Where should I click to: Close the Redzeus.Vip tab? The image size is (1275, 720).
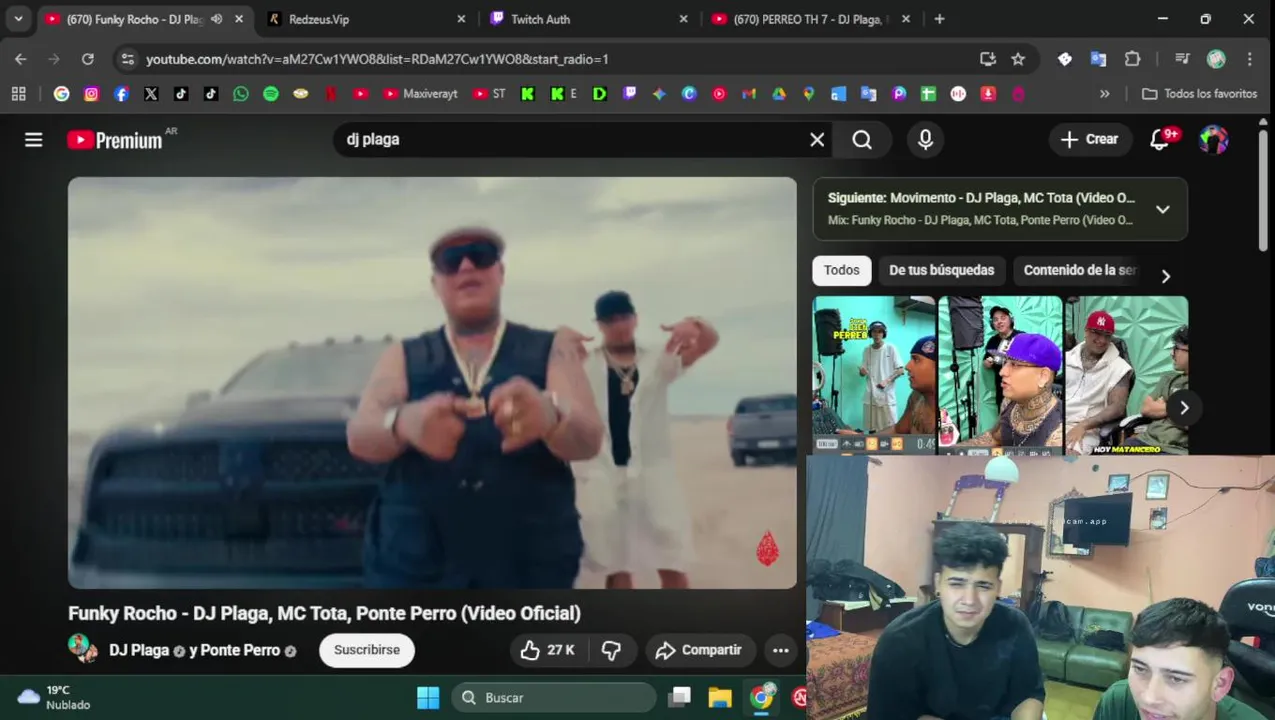click(461, 19)
